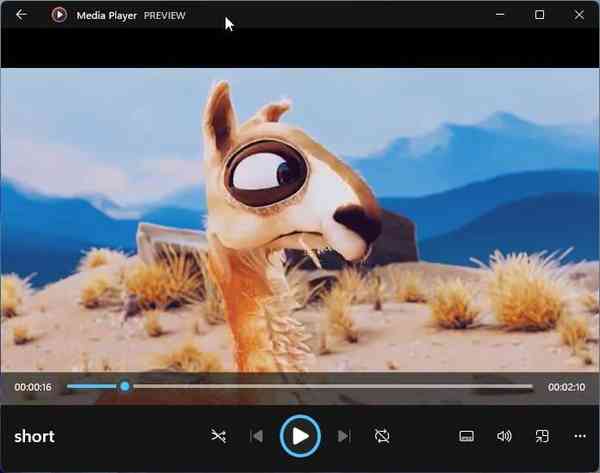
Task: Go back with the arrow button
Action: (22, 15)
